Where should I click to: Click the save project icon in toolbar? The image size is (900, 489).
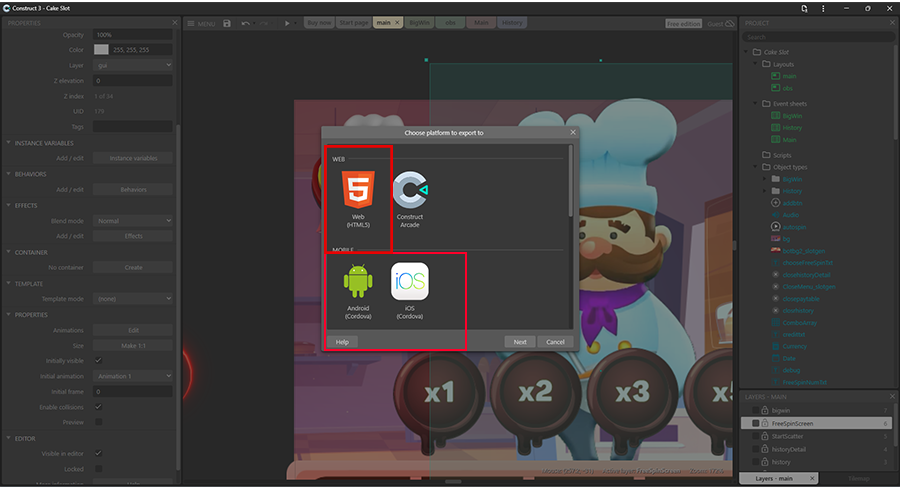click(227, 23)
